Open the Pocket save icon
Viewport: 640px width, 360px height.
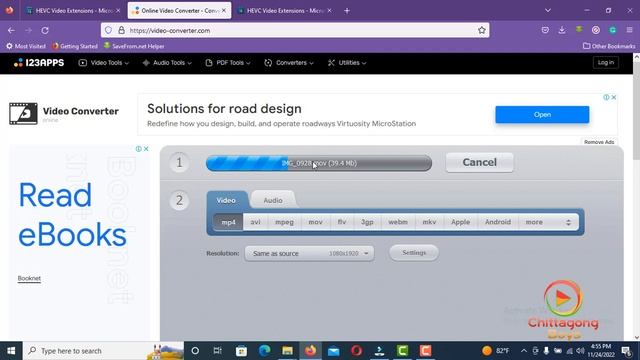(545, 30)
